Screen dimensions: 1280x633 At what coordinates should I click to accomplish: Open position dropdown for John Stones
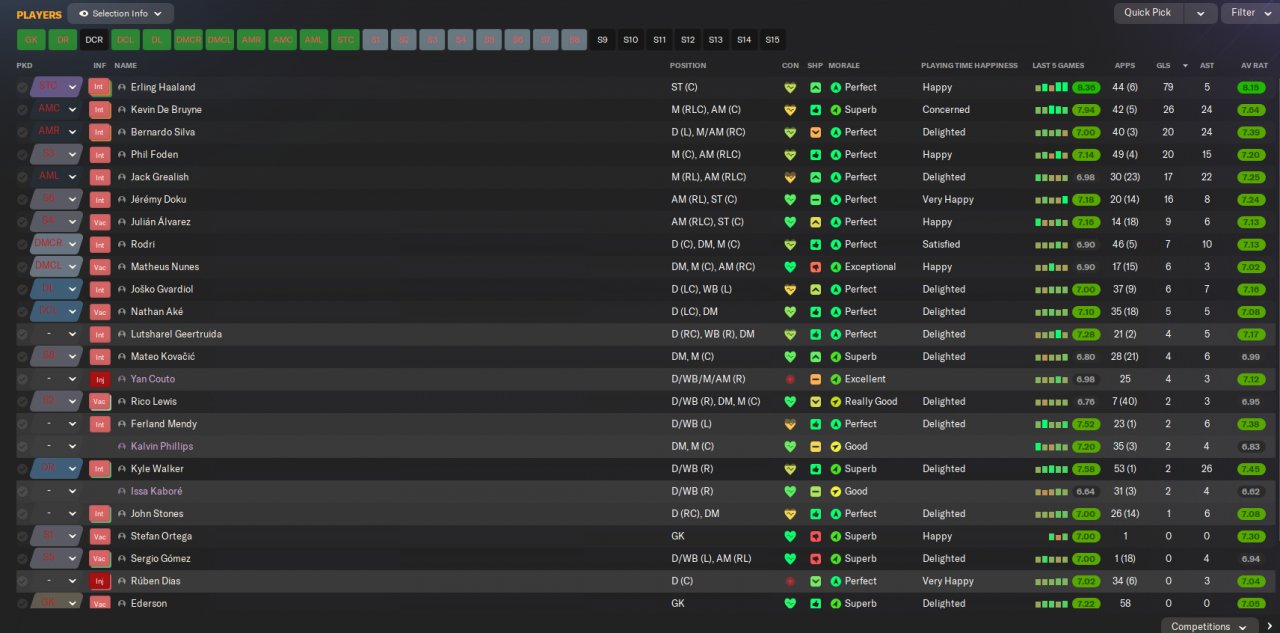pyautogui.click(x=72, y=514)
